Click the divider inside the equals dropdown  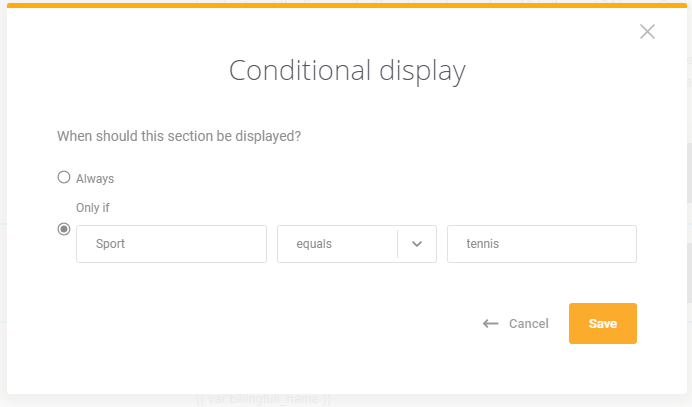(397, 244)
